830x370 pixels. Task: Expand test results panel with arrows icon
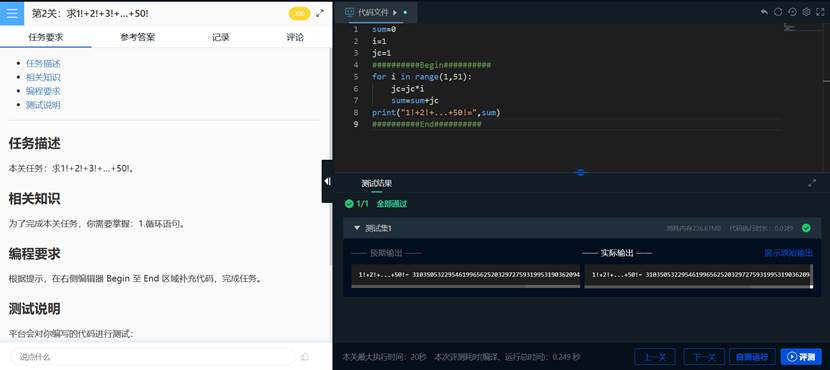pos(812,183)
